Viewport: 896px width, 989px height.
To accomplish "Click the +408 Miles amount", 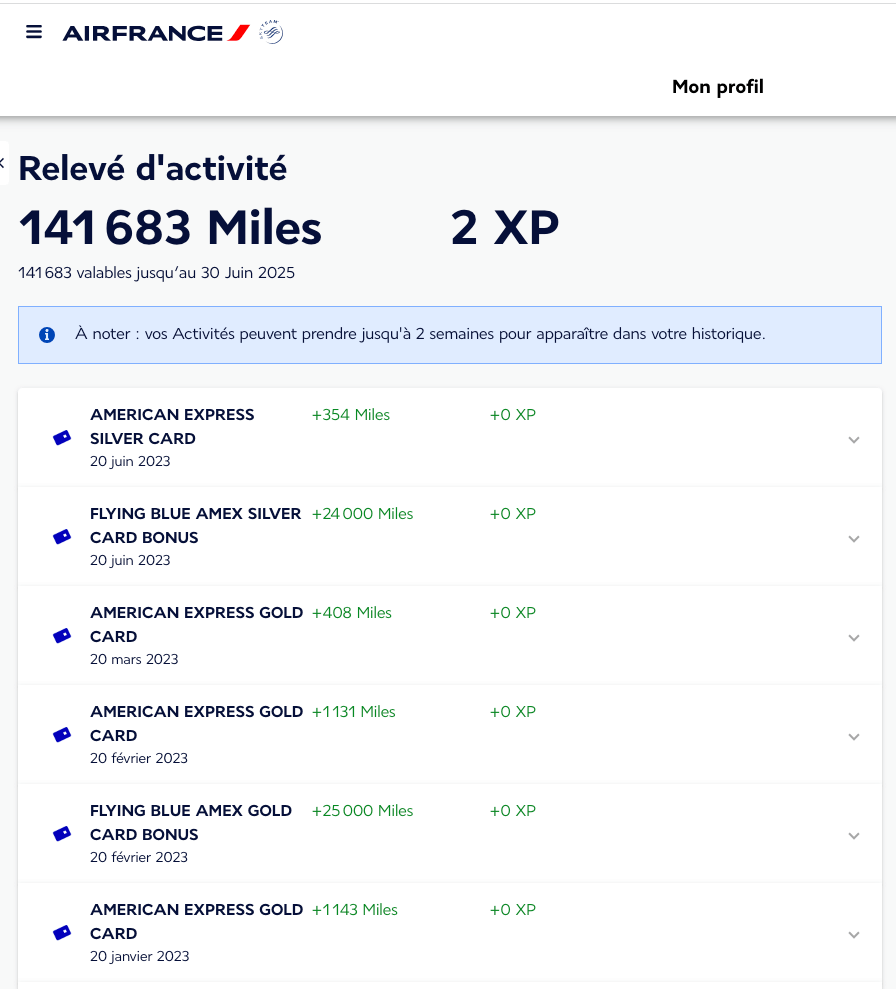I will click(352, 613).
